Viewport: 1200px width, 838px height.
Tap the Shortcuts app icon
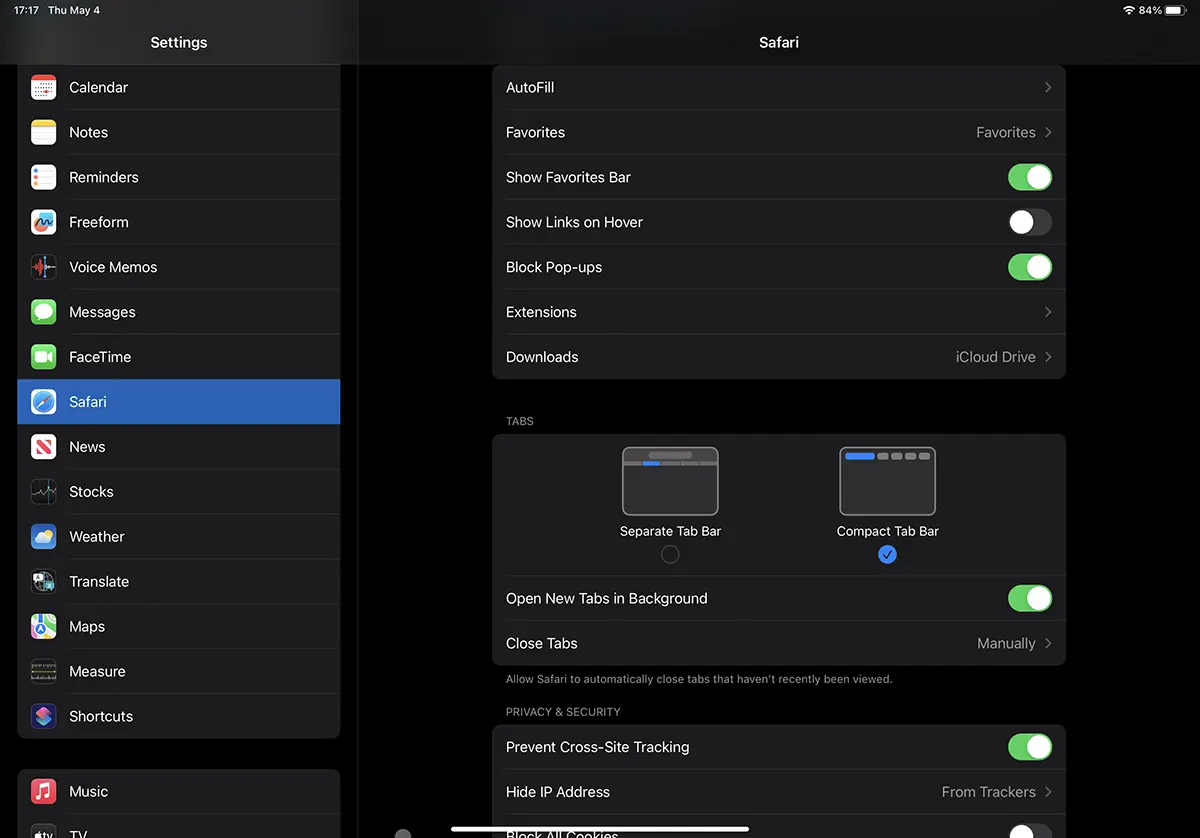(x=43, y=717)
